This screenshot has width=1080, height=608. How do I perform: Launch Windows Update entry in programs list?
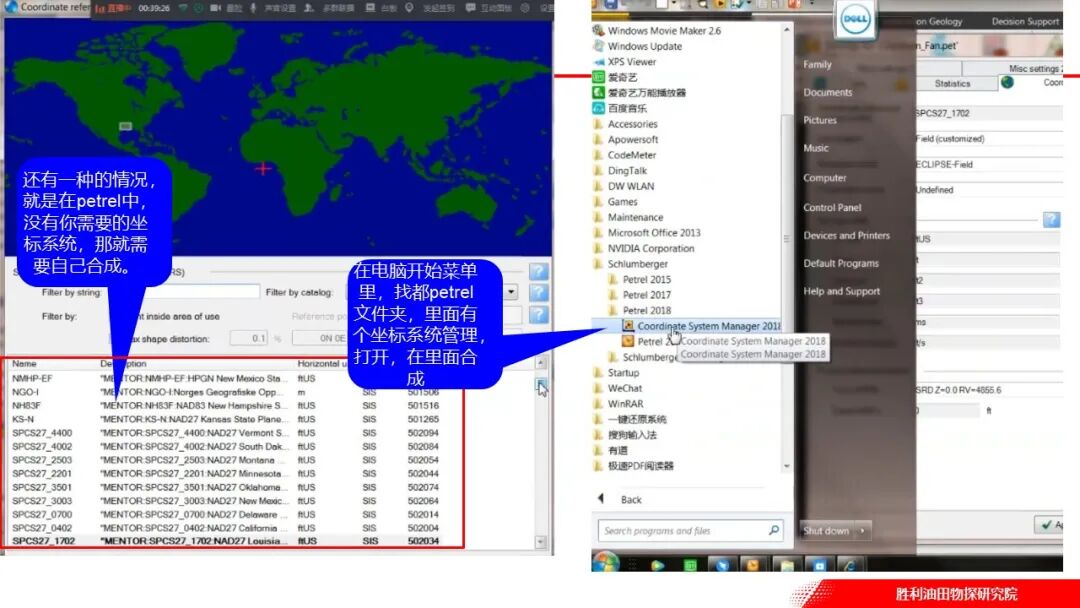pyautogui.click(x=638, y=46)
